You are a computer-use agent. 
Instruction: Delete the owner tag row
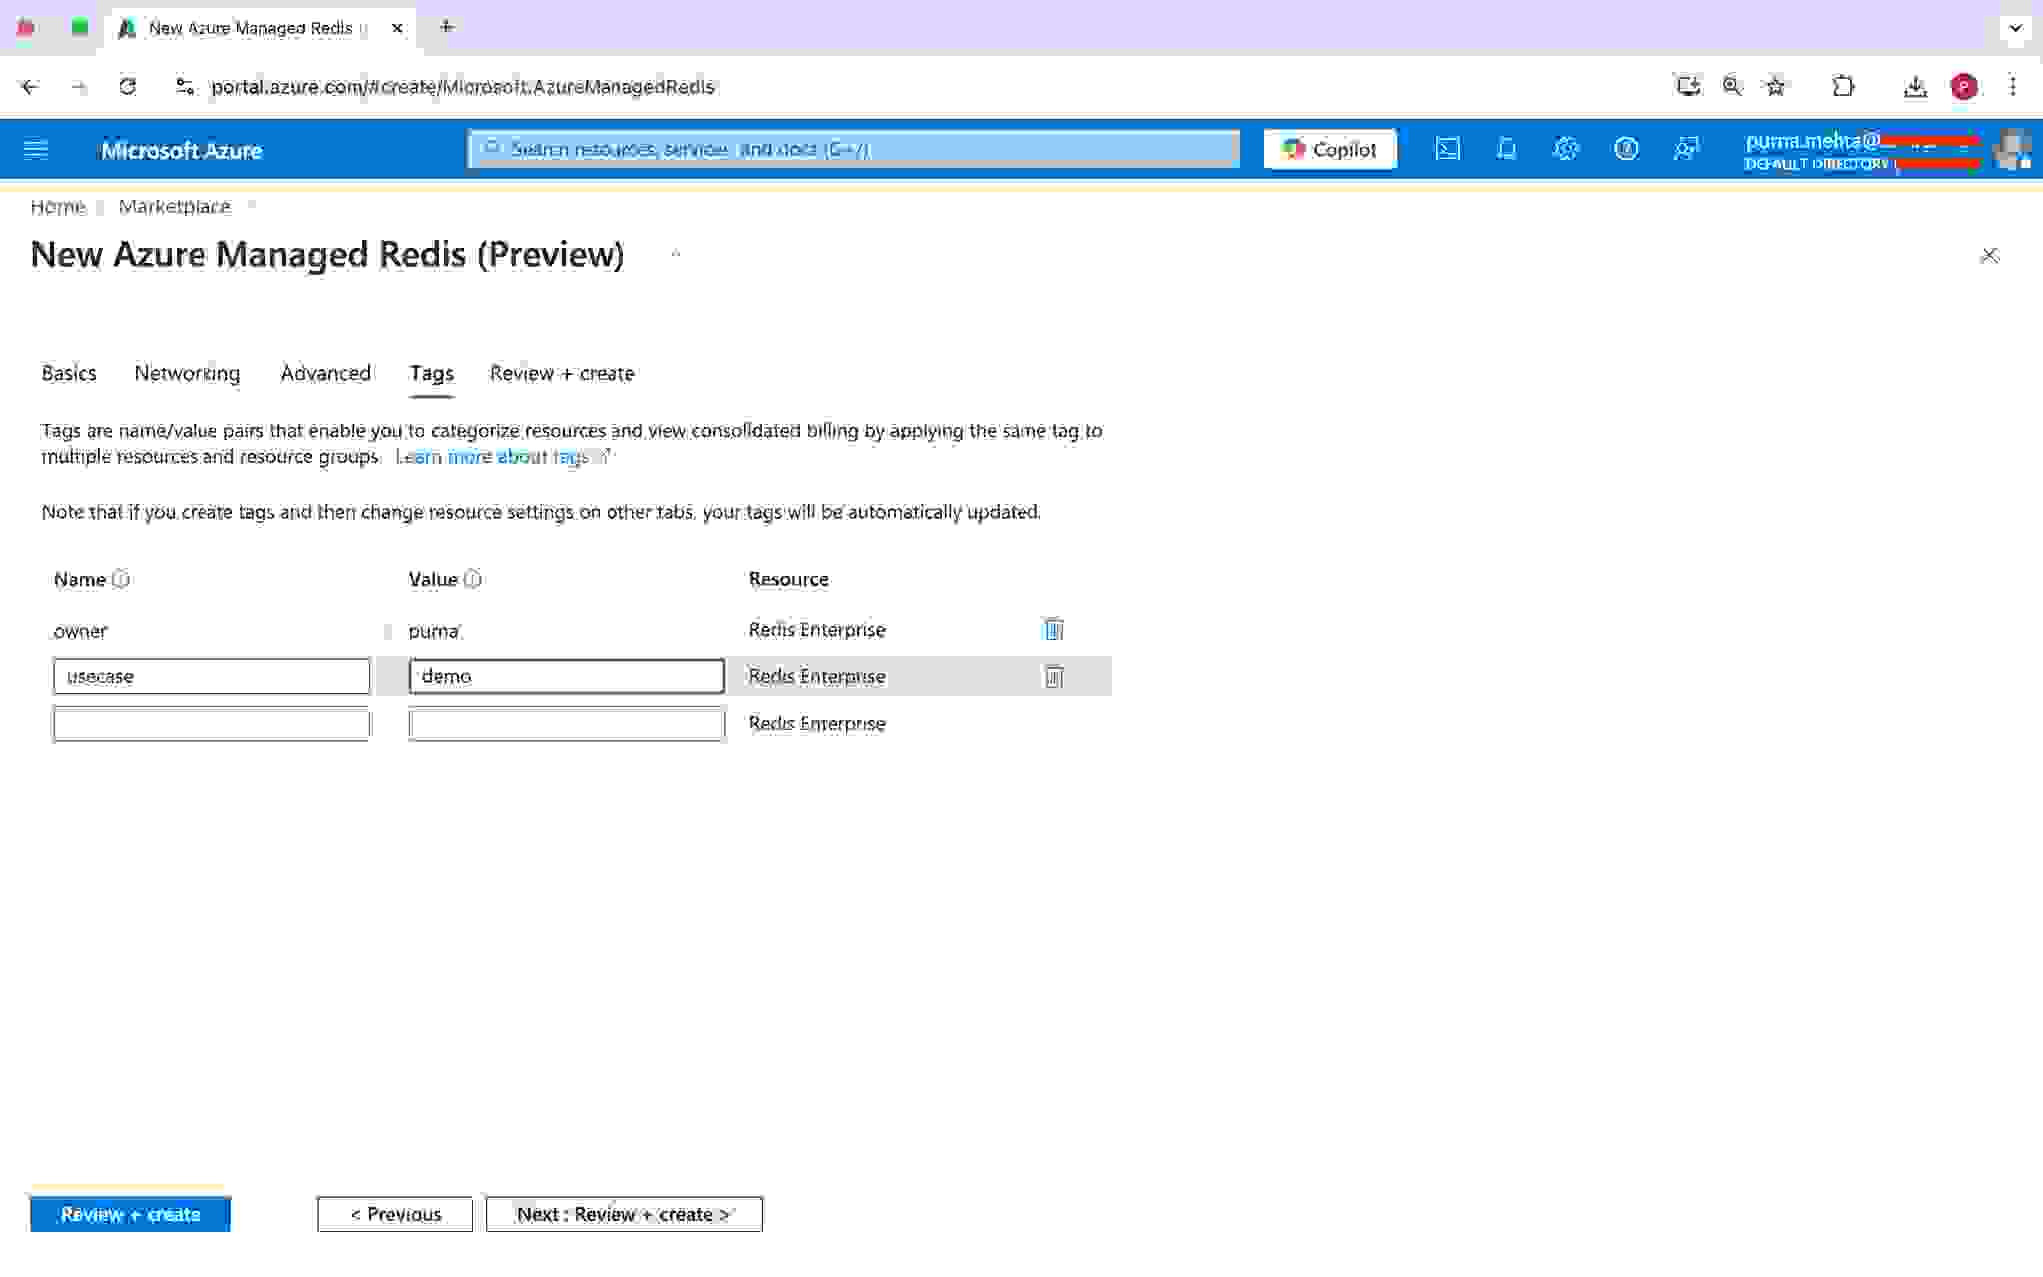coord(1053,629)
